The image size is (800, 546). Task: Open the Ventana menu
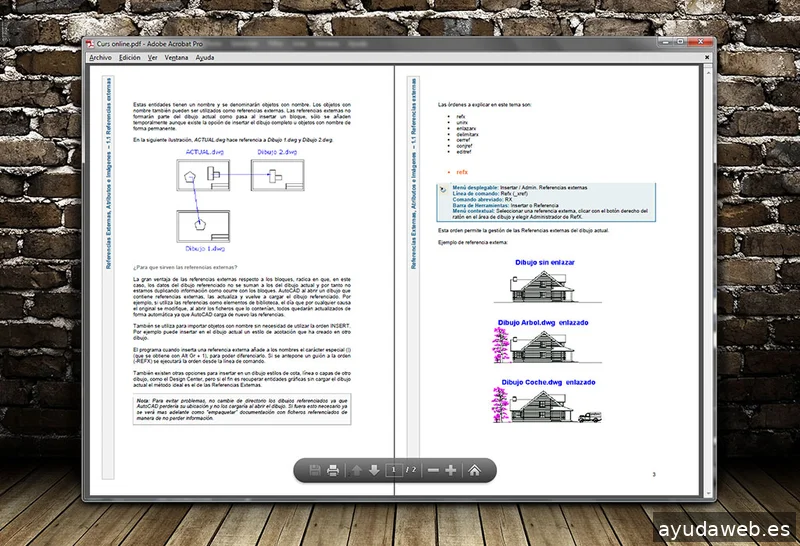click(x=177, y=58)
